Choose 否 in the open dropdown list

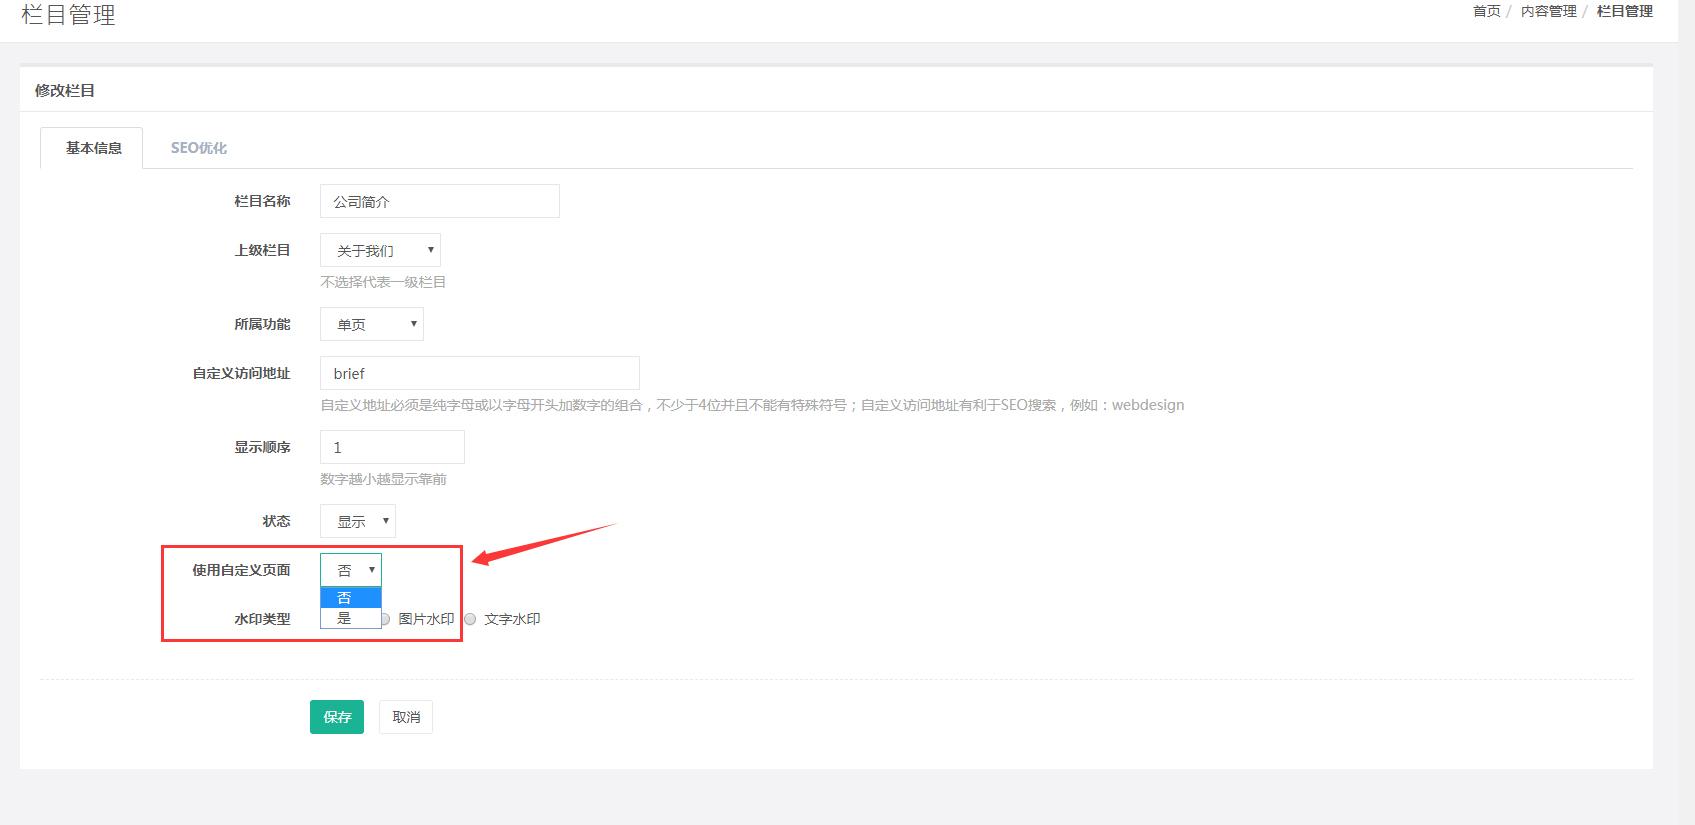click(x=350, y=598)
